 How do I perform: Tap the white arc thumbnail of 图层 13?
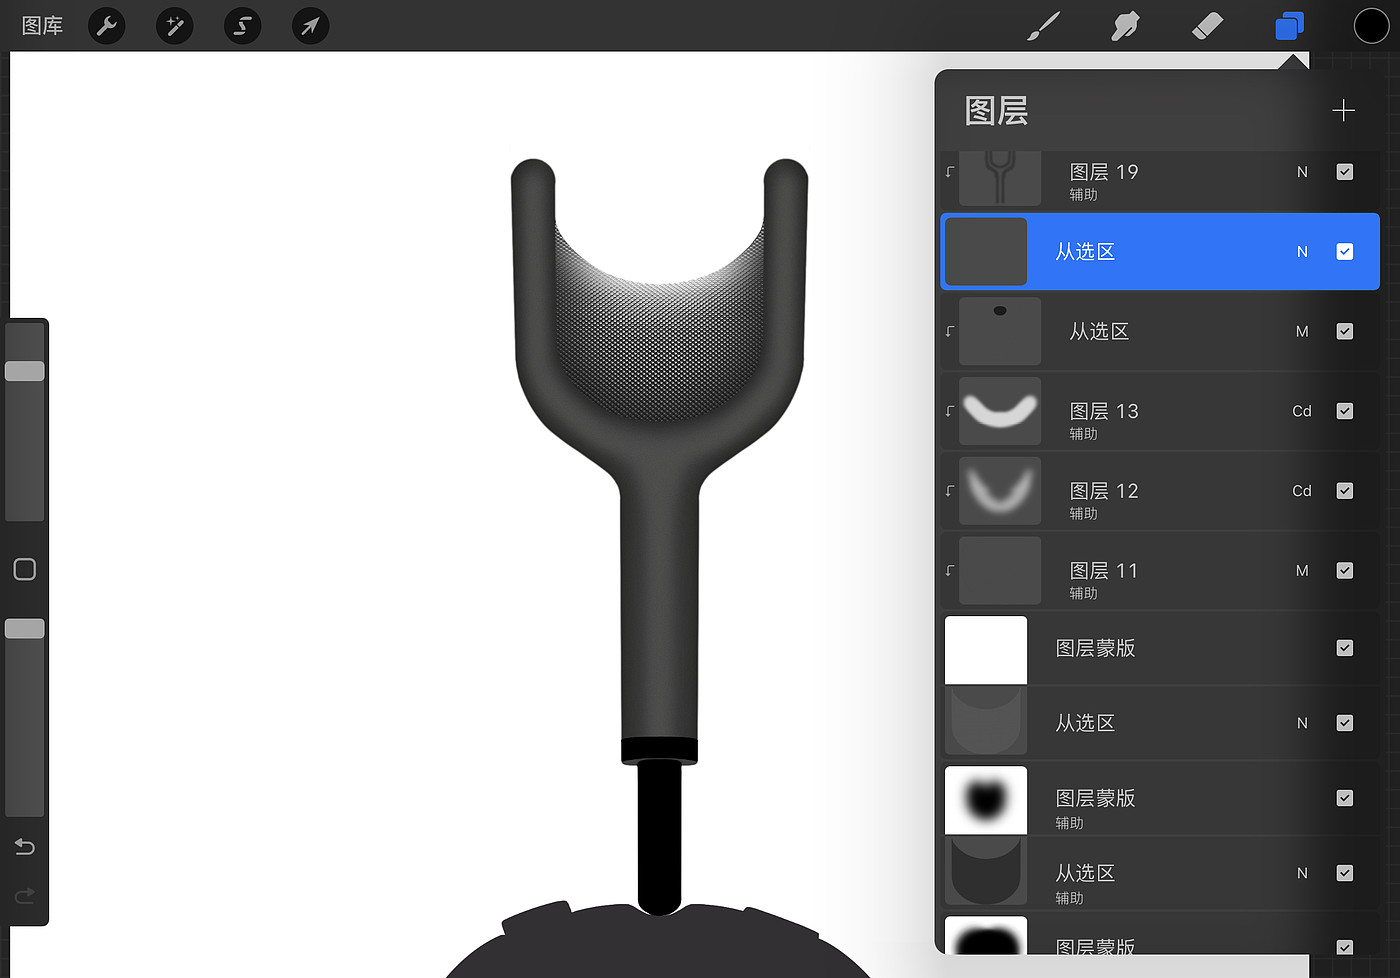click(x=1000, y=411)
